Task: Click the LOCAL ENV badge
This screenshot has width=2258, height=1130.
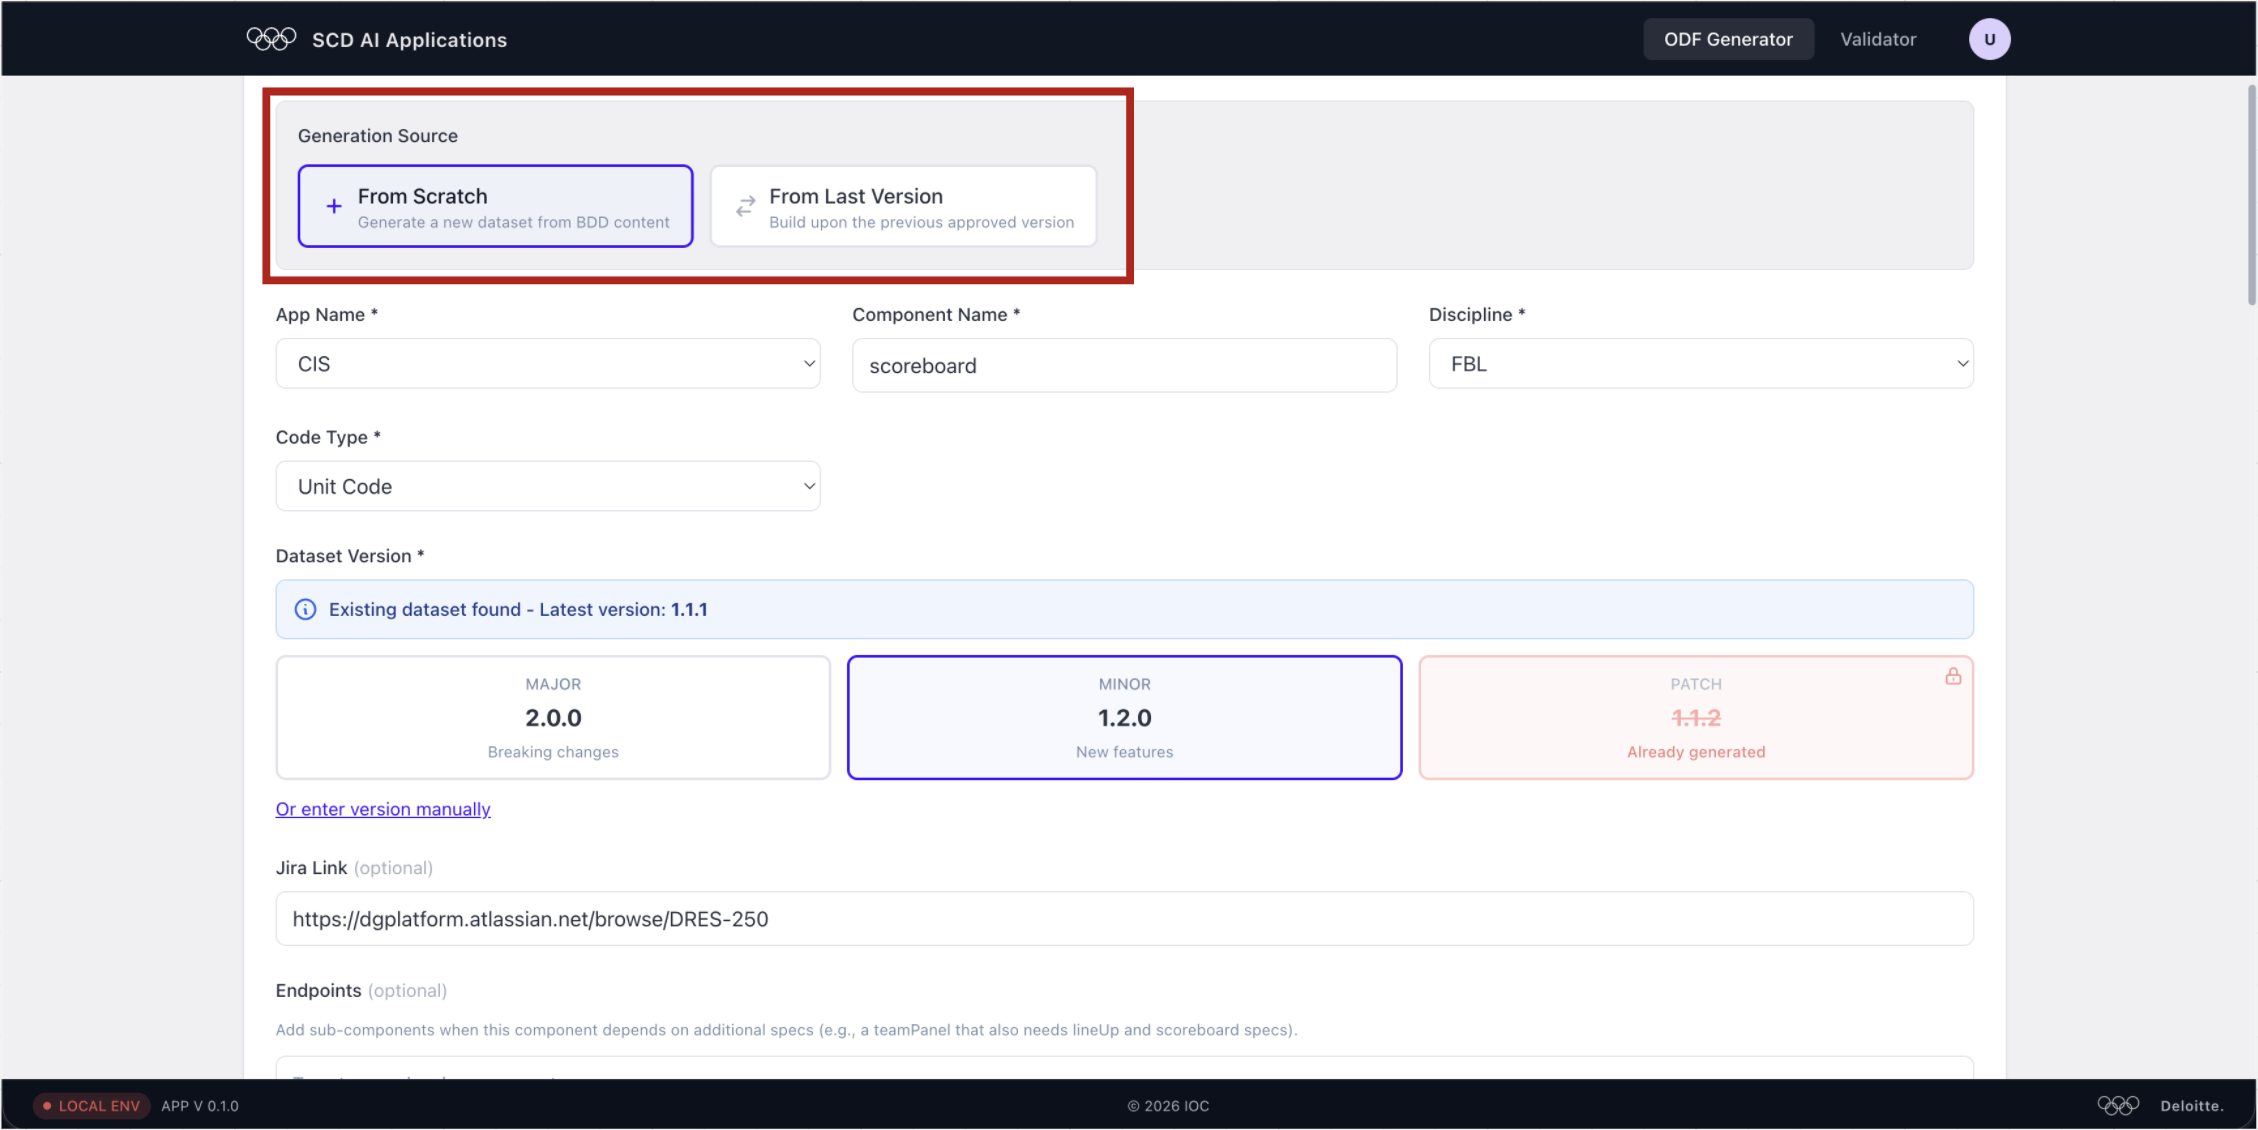Action: [x=91, y=1106]
